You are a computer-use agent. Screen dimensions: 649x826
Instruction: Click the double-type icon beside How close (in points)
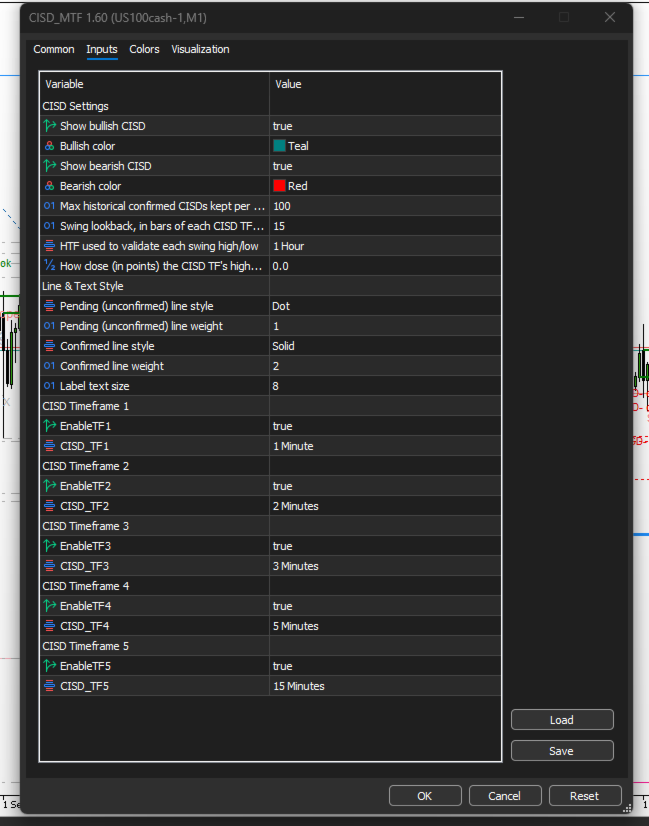[50, 266]
